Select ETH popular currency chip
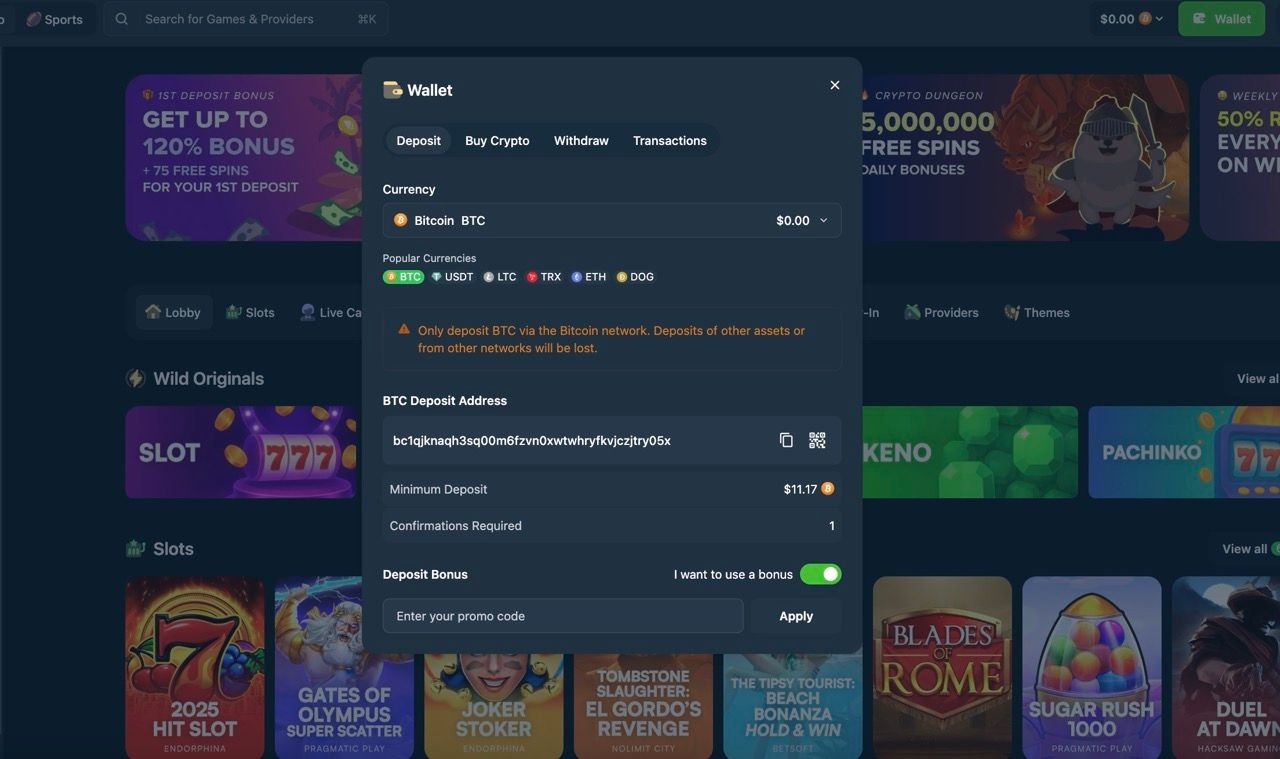This screenshot has height=759, width=1280. pos(589,277)
